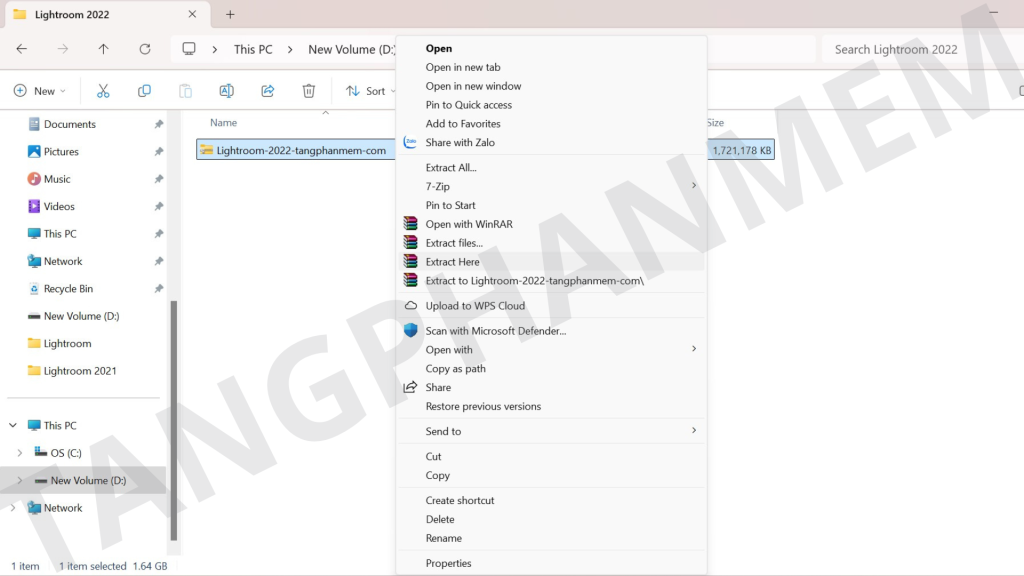Open the Sort dropdown menu
1024x576 pixels.
click(367, 91)
